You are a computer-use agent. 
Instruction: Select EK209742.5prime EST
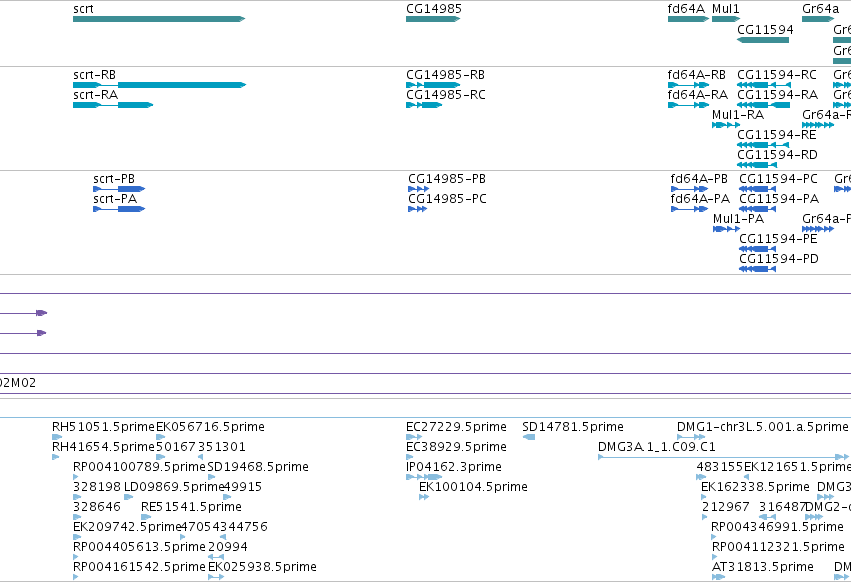click(77, 537)
